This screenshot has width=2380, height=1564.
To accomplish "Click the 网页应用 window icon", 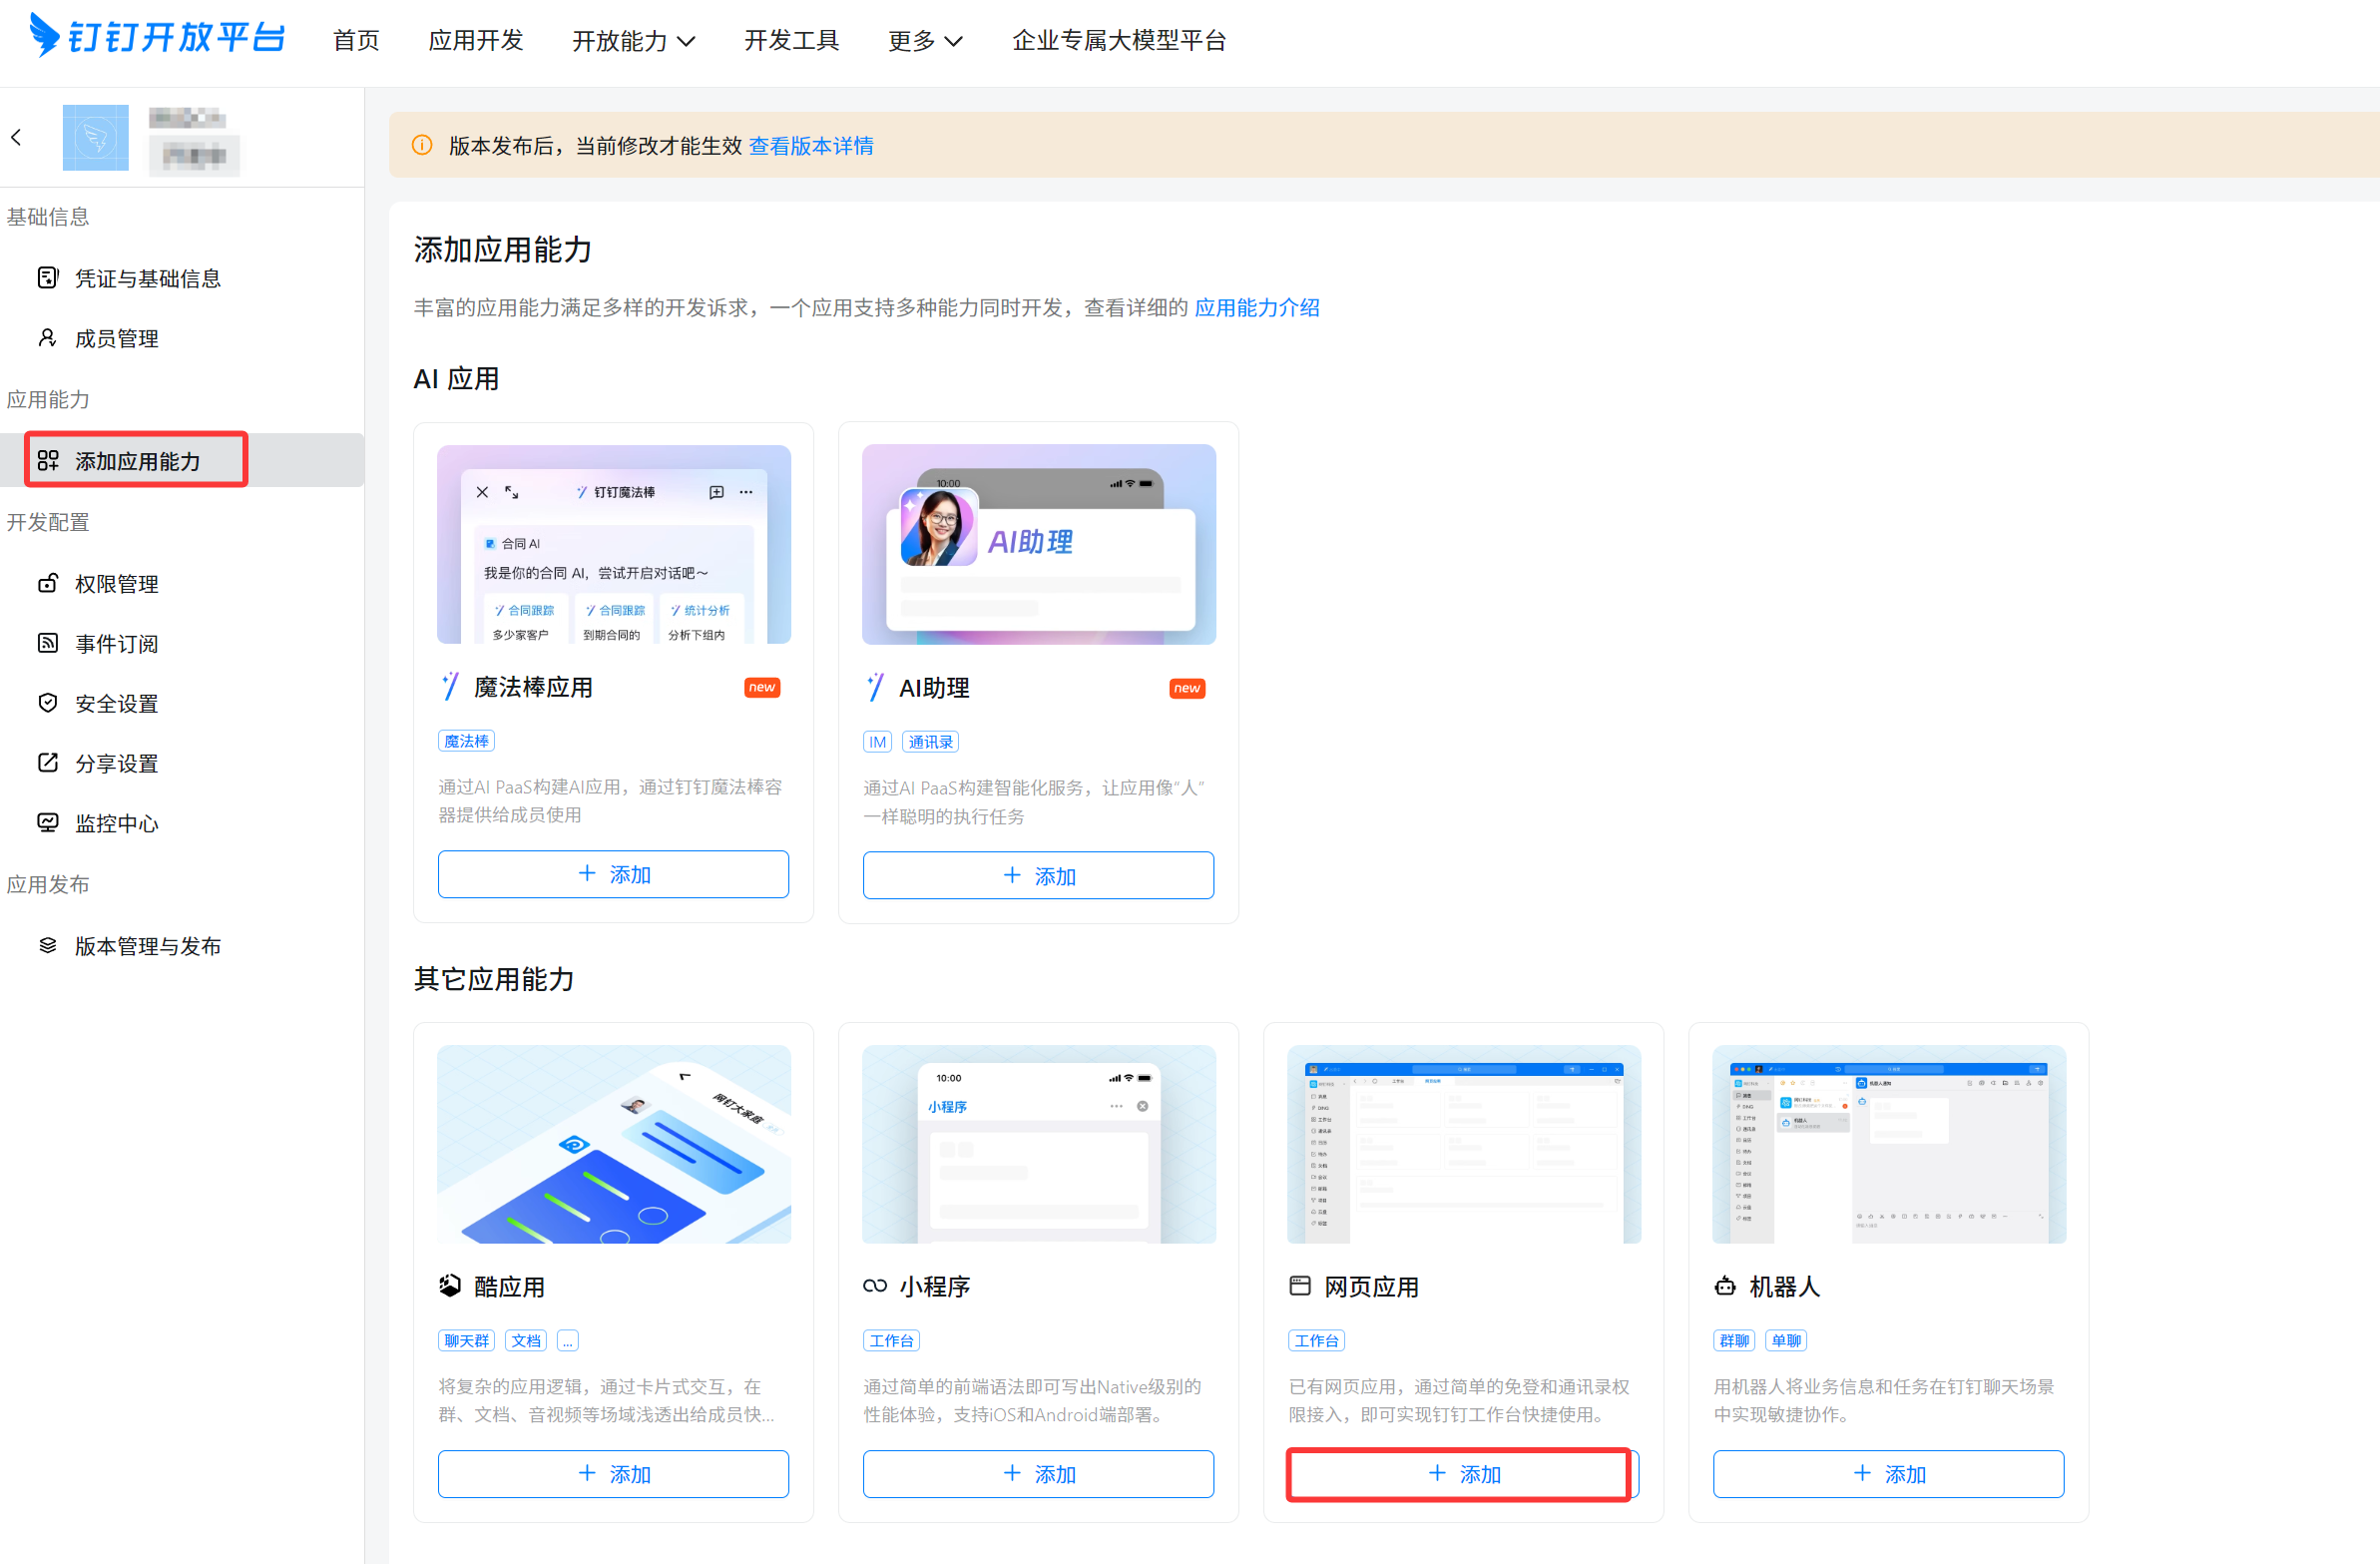I will 1300,1286.
